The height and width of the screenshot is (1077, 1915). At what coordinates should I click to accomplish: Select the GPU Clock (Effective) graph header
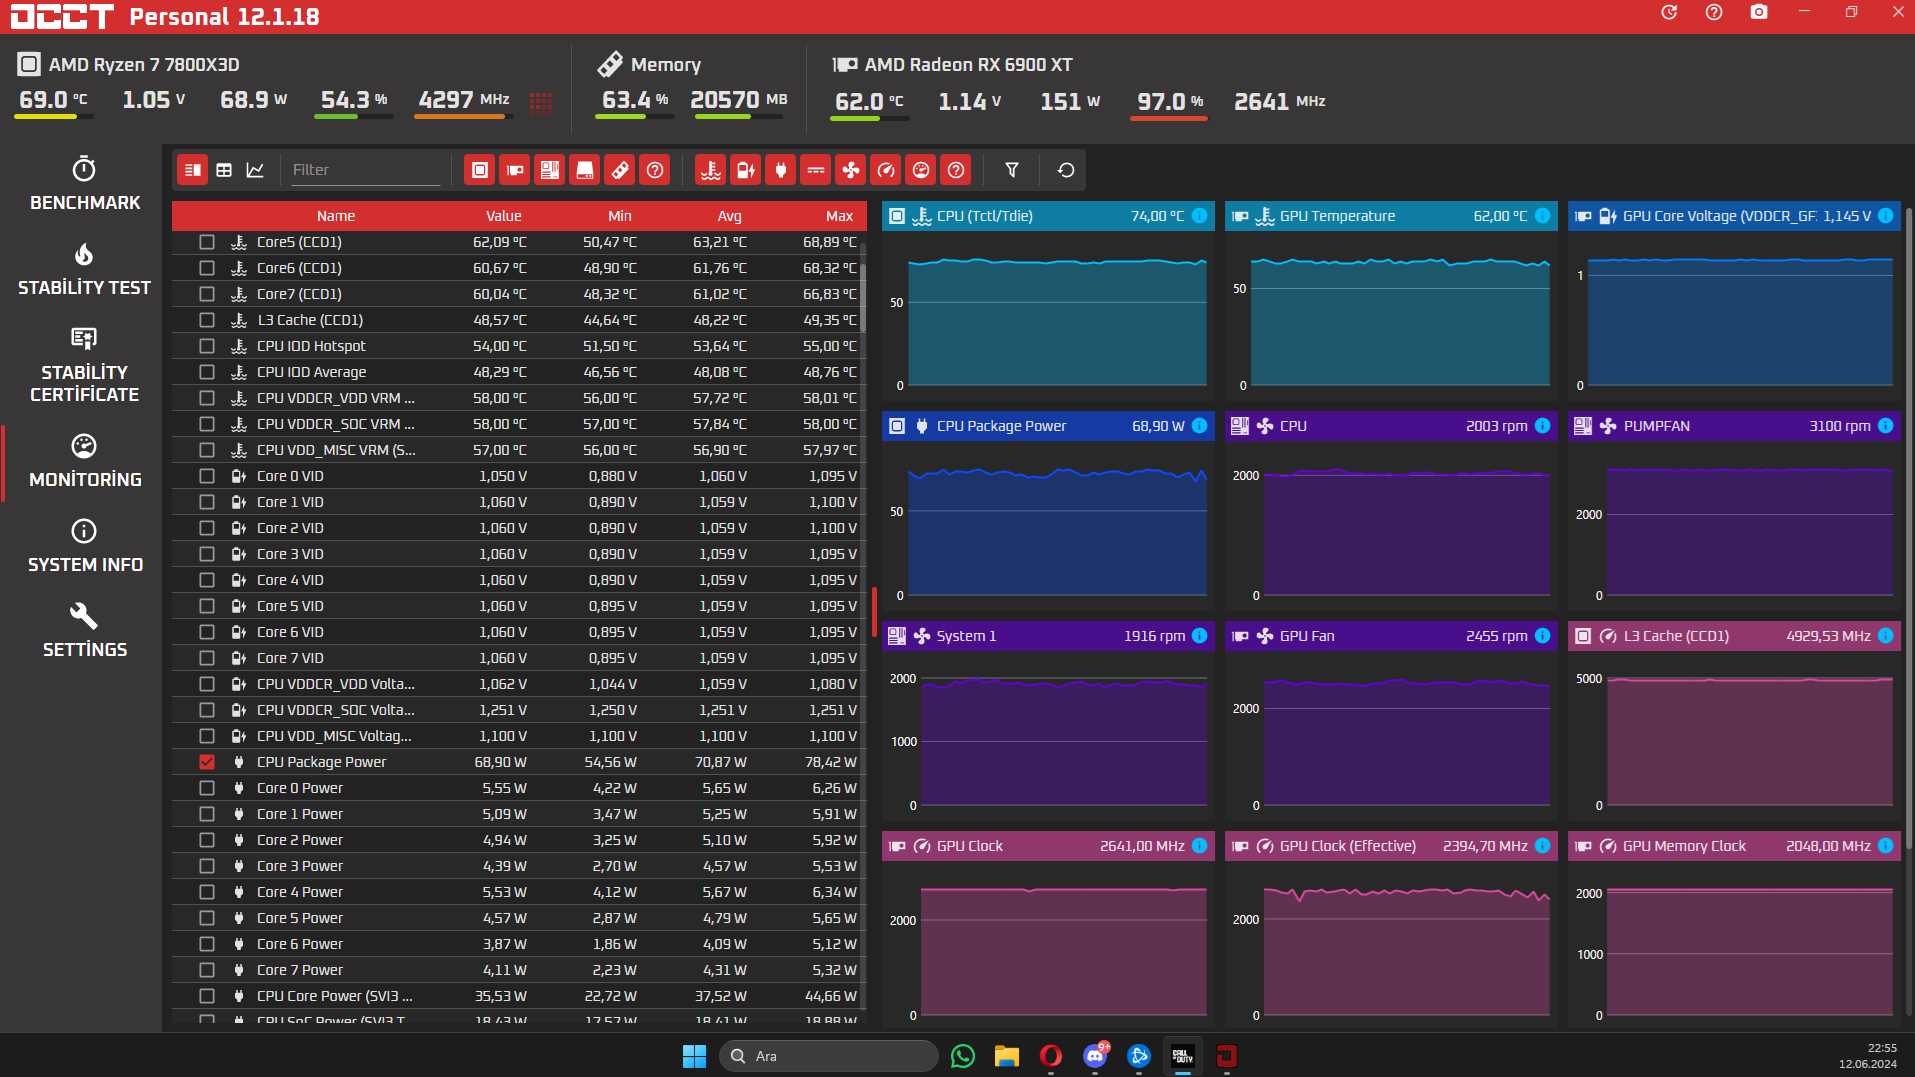click(1391, 846)
